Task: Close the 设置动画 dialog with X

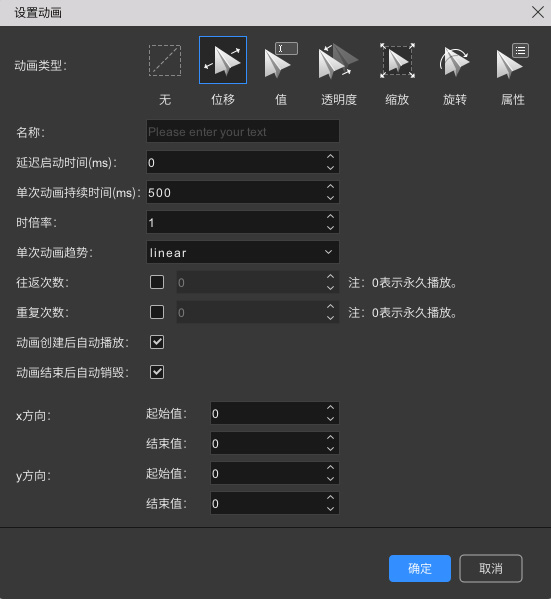Action: pyautogui.click(x=538, y=13)
